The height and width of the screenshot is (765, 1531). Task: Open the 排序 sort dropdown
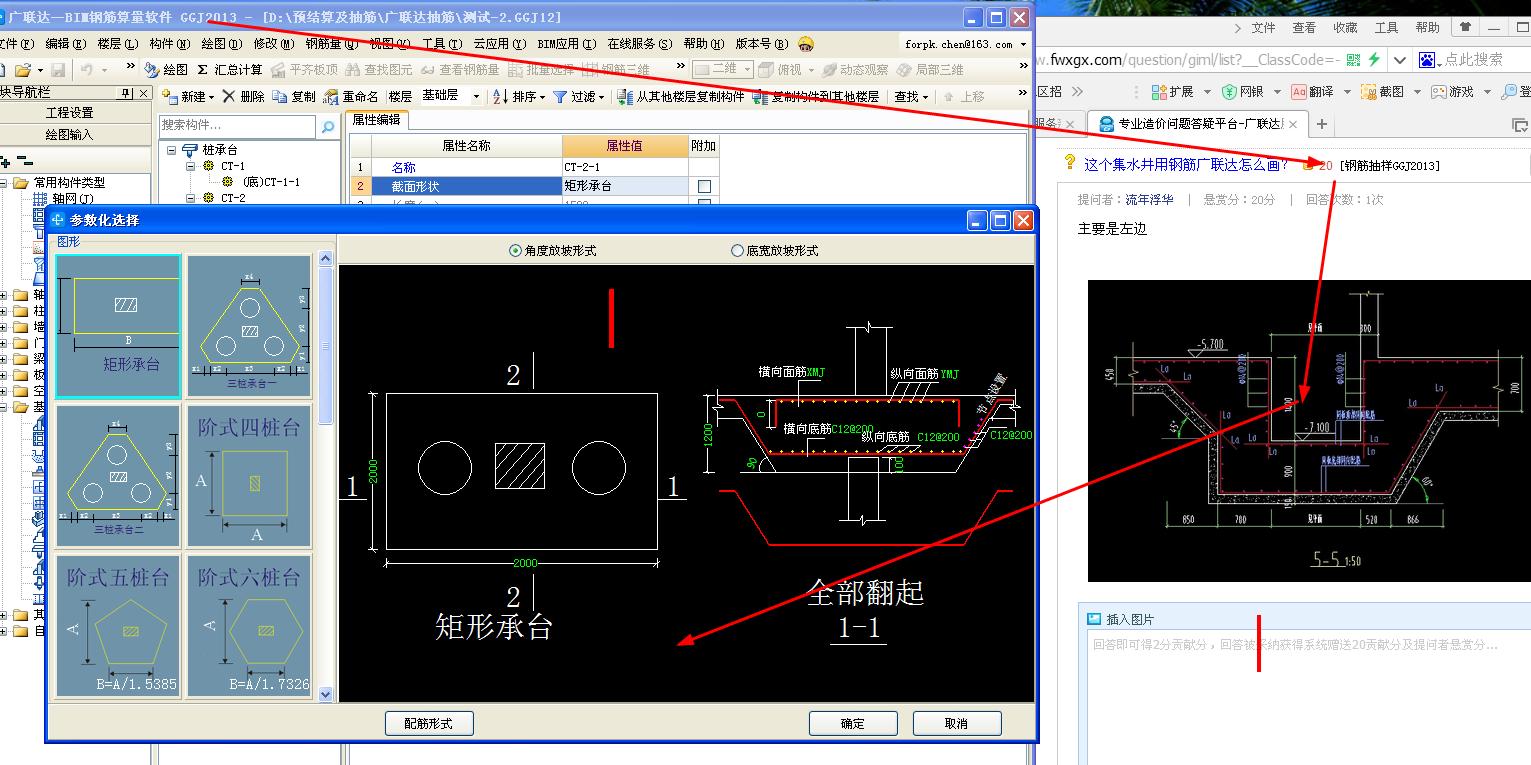point(543,97)
